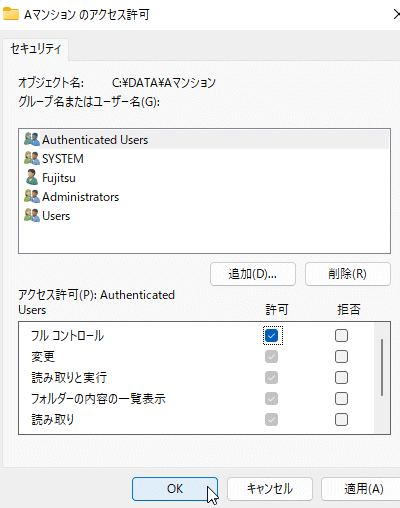
Task: Click the キャンセル button
Action: (270, 489)
